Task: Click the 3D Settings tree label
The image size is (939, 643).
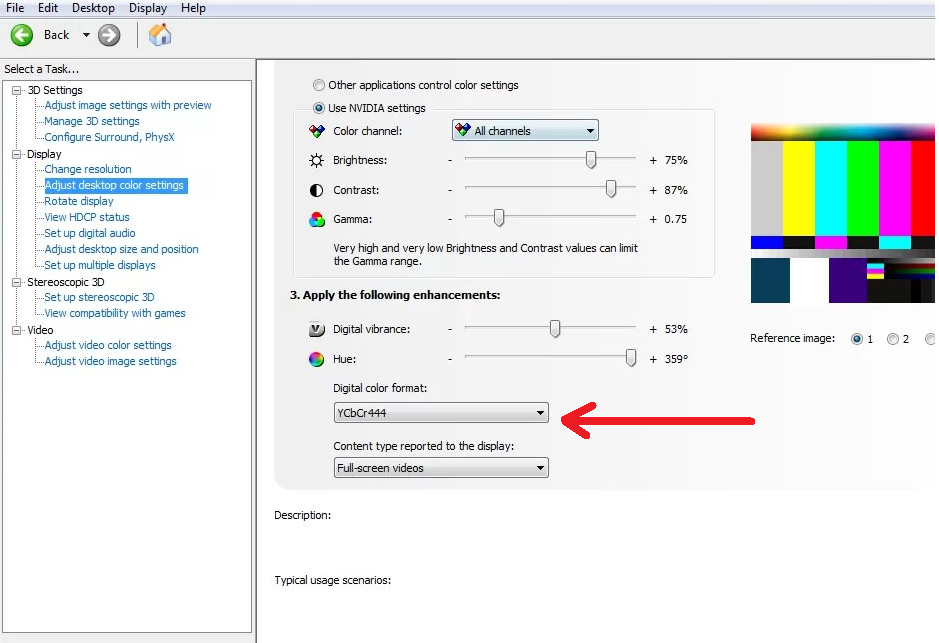Action: click(x=55, y=90)
